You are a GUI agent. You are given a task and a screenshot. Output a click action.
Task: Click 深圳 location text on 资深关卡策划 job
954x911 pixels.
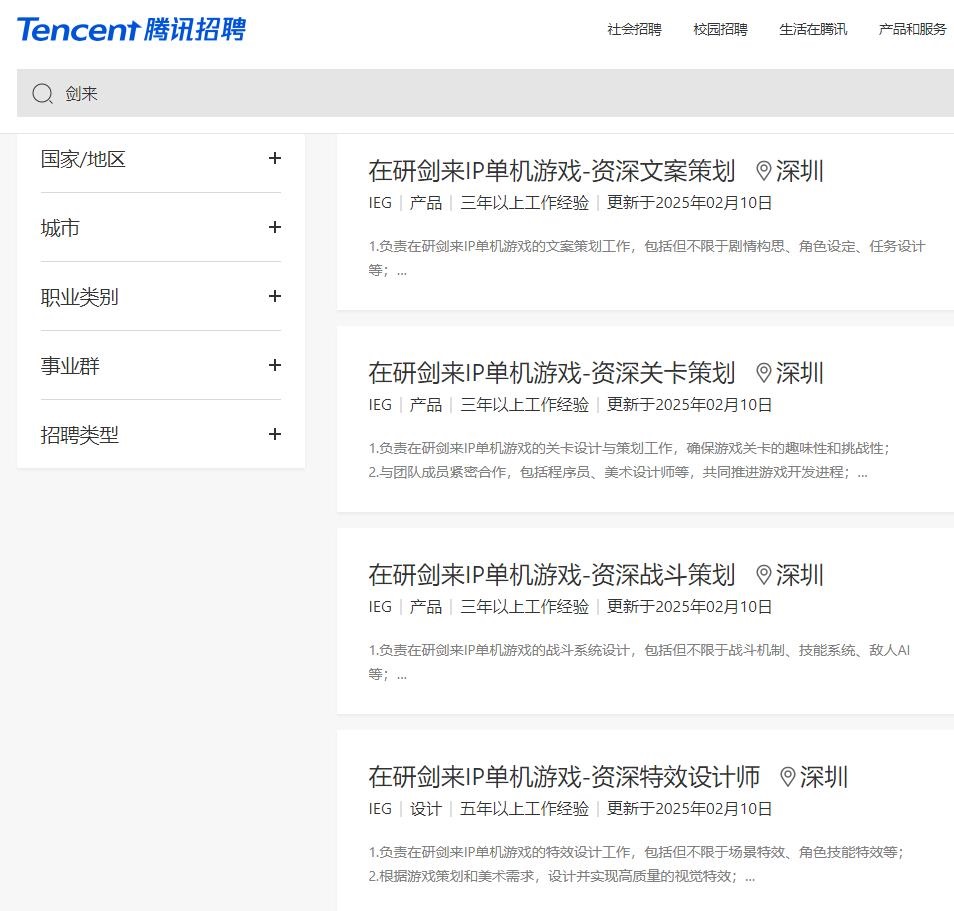[799, 373]
